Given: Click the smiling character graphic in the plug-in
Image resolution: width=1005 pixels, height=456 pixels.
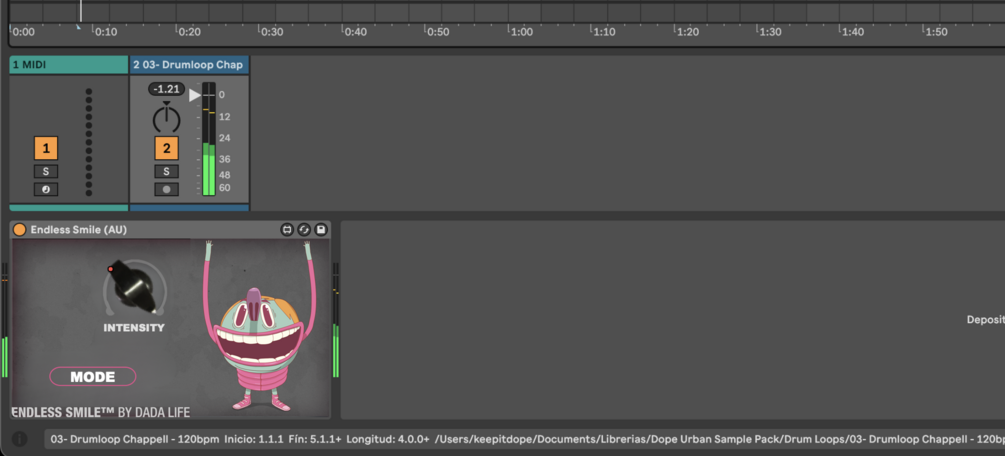Looking at the screenshot, I should [260, 326].
